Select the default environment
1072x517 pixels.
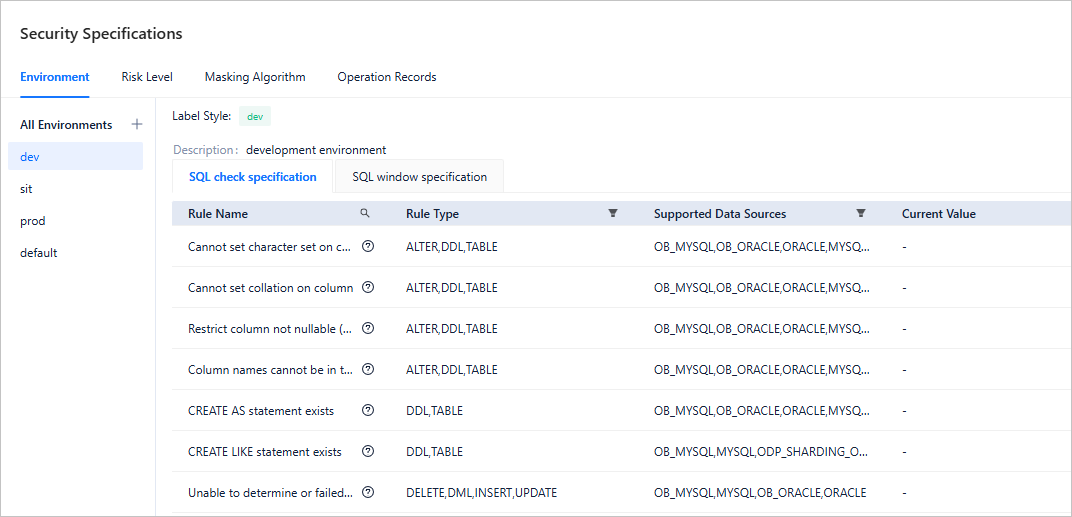click(x=39, y=253)
